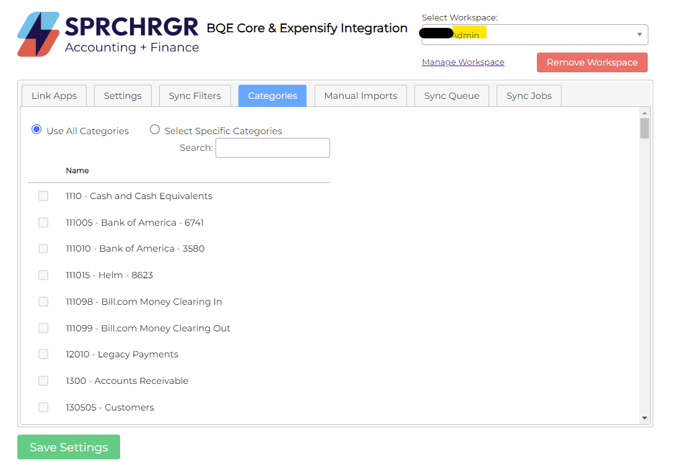Enable 111098 Bill.com Money Clearing In
The image size is (688, 468).
pos(43,302)
